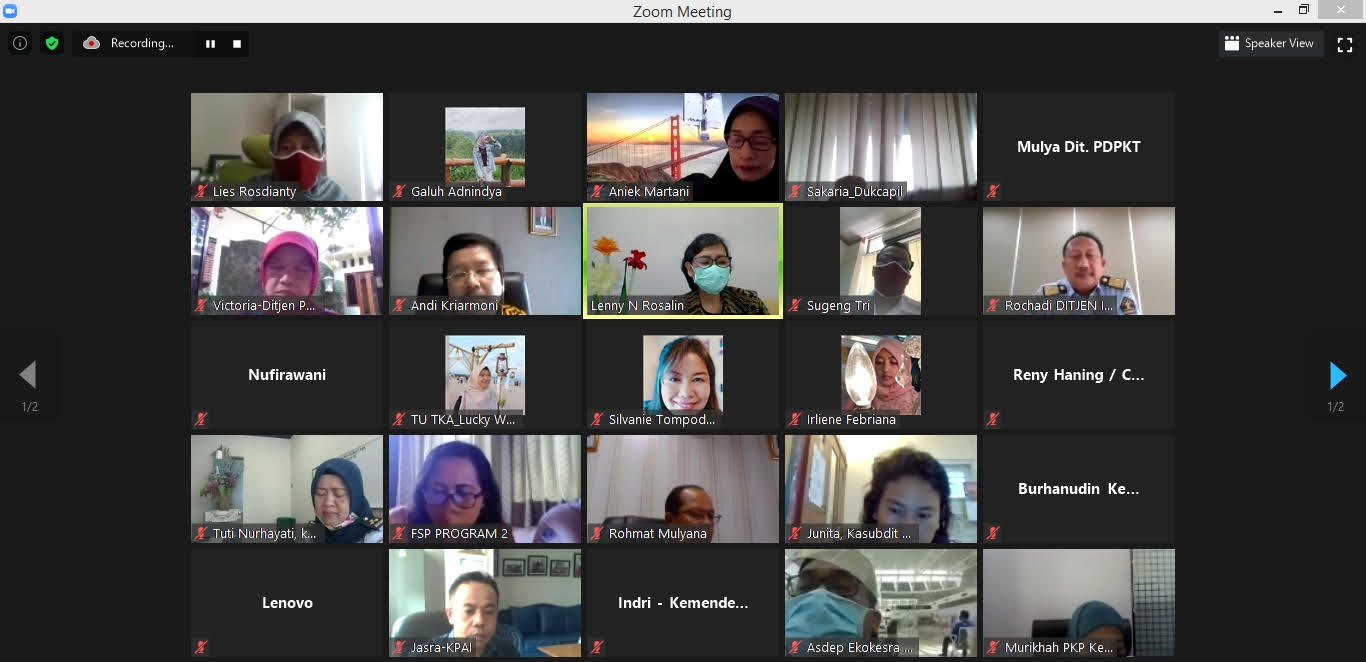
Task: Select Jasra-KPAI video tile
Action: 485,602
